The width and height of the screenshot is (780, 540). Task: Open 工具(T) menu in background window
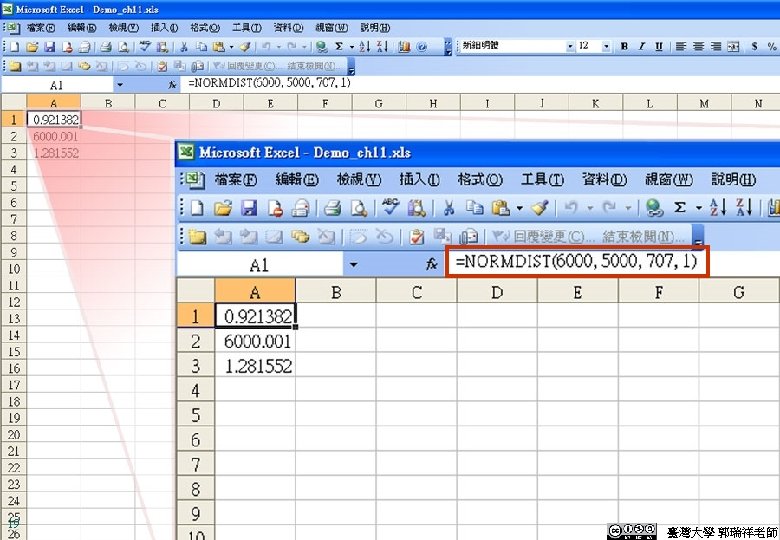pos(247,28)
